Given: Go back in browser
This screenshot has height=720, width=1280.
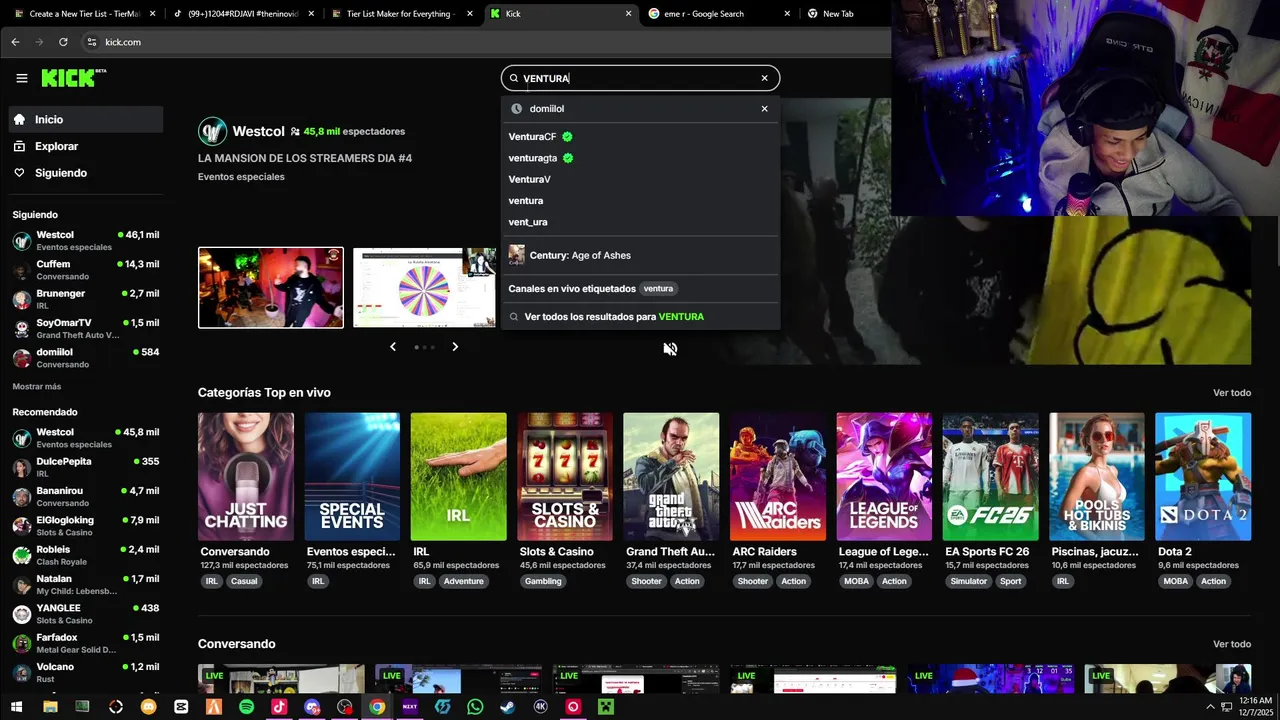Looking at the screenshot, I should click(x=15, y=42).
